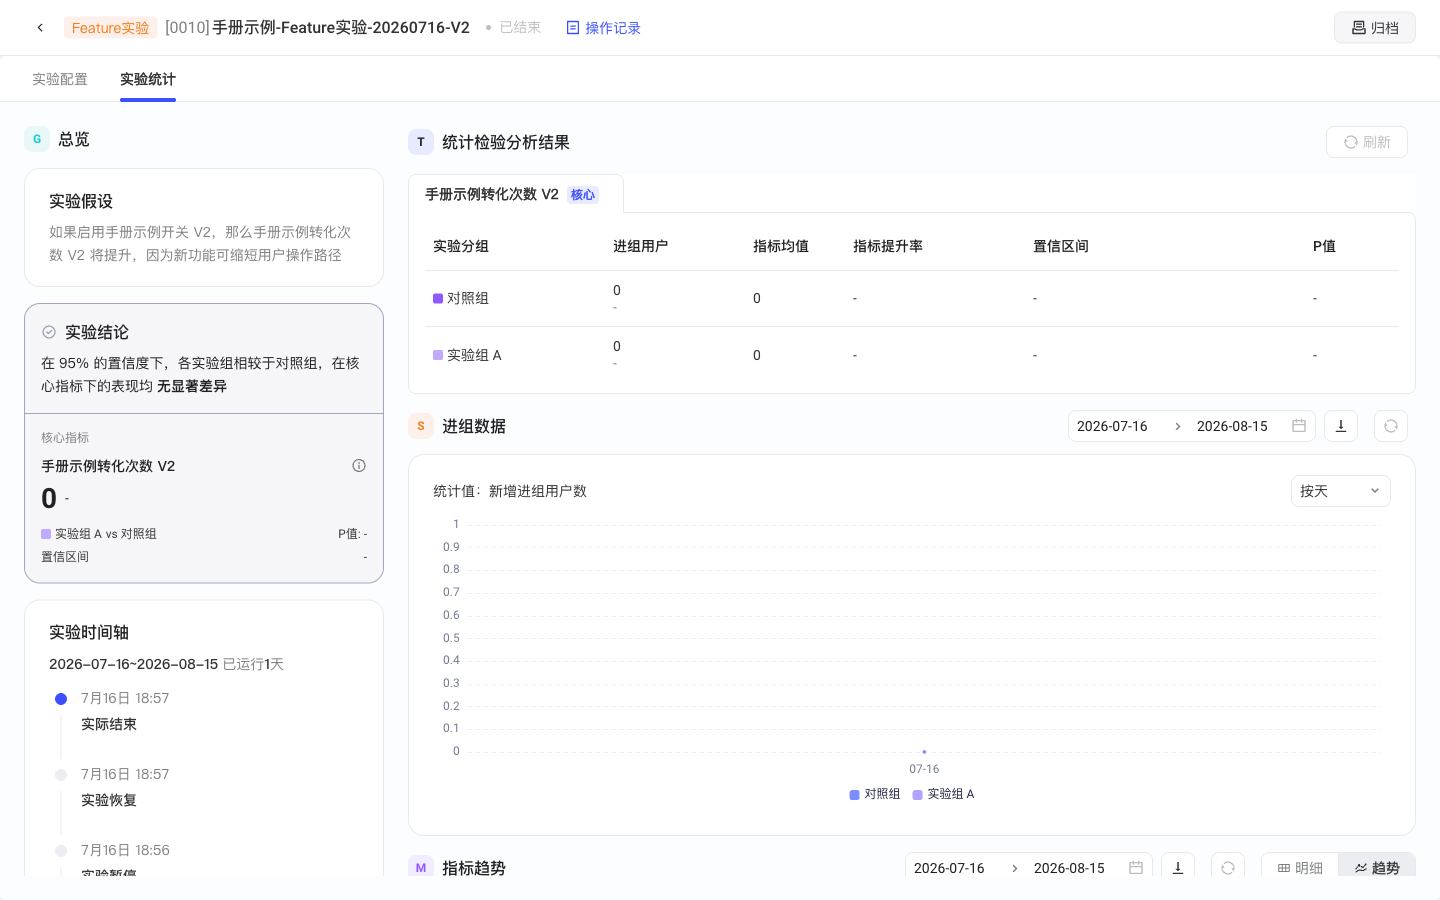The image size is (1440, 900).
Task: Click the 进组数据 end date 2026-08-15 field
Action: click(1232, 426)
